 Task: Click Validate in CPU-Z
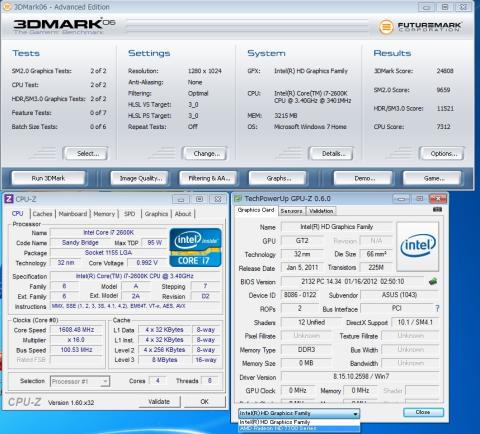tap(159, 402)
